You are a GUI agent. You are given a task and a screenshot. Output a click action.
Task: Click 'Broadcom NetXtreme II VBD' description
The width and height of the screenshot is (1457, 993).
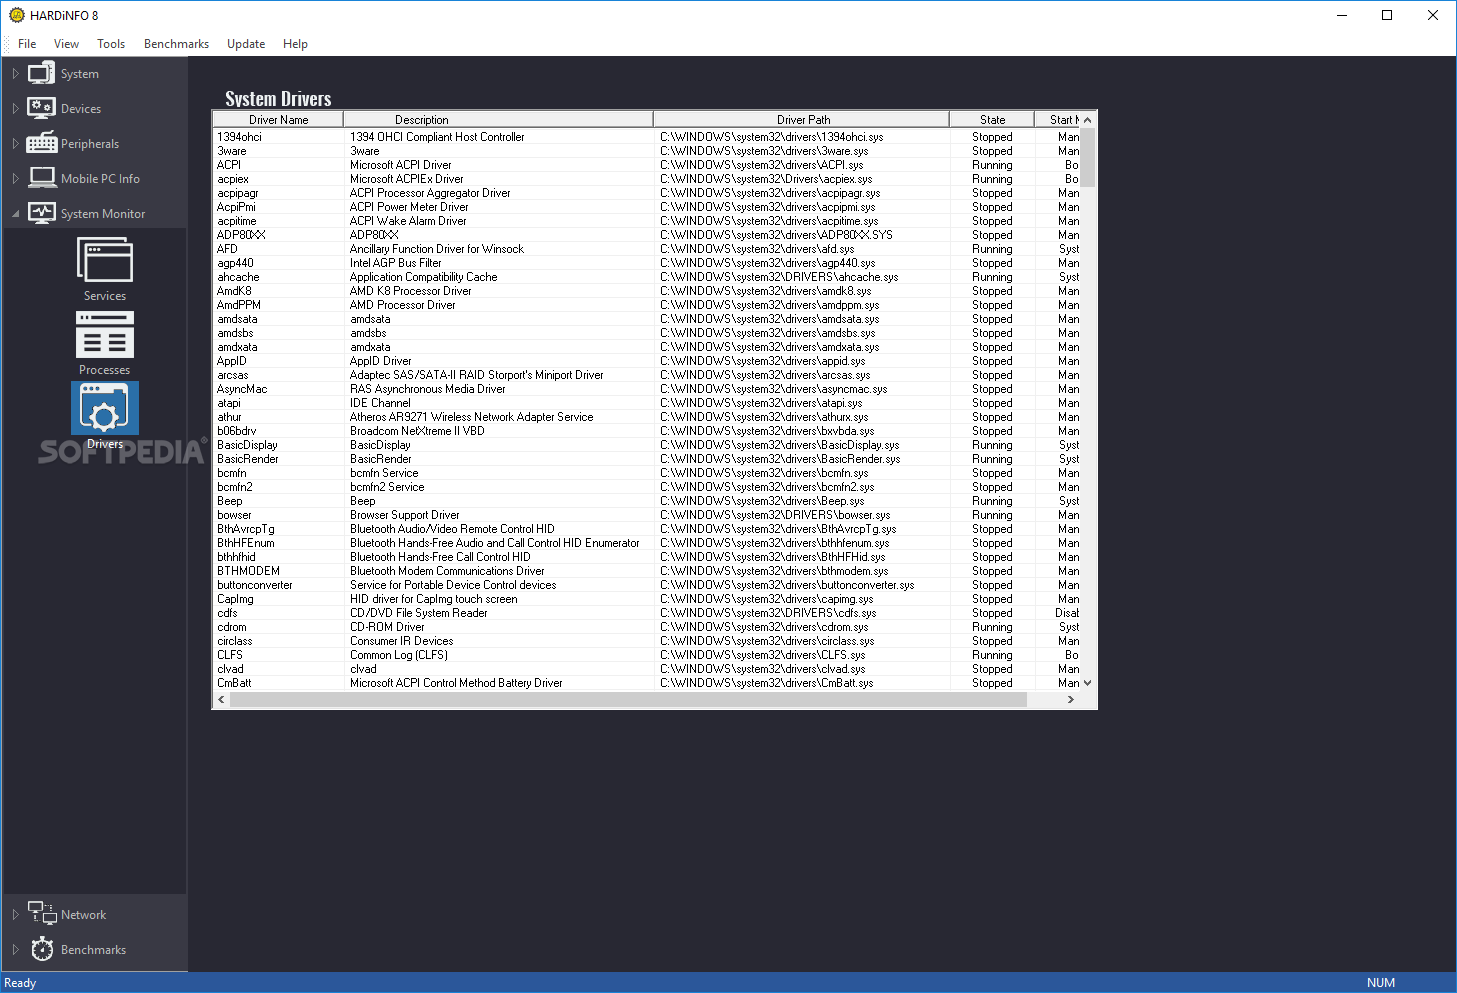point(417,431)
